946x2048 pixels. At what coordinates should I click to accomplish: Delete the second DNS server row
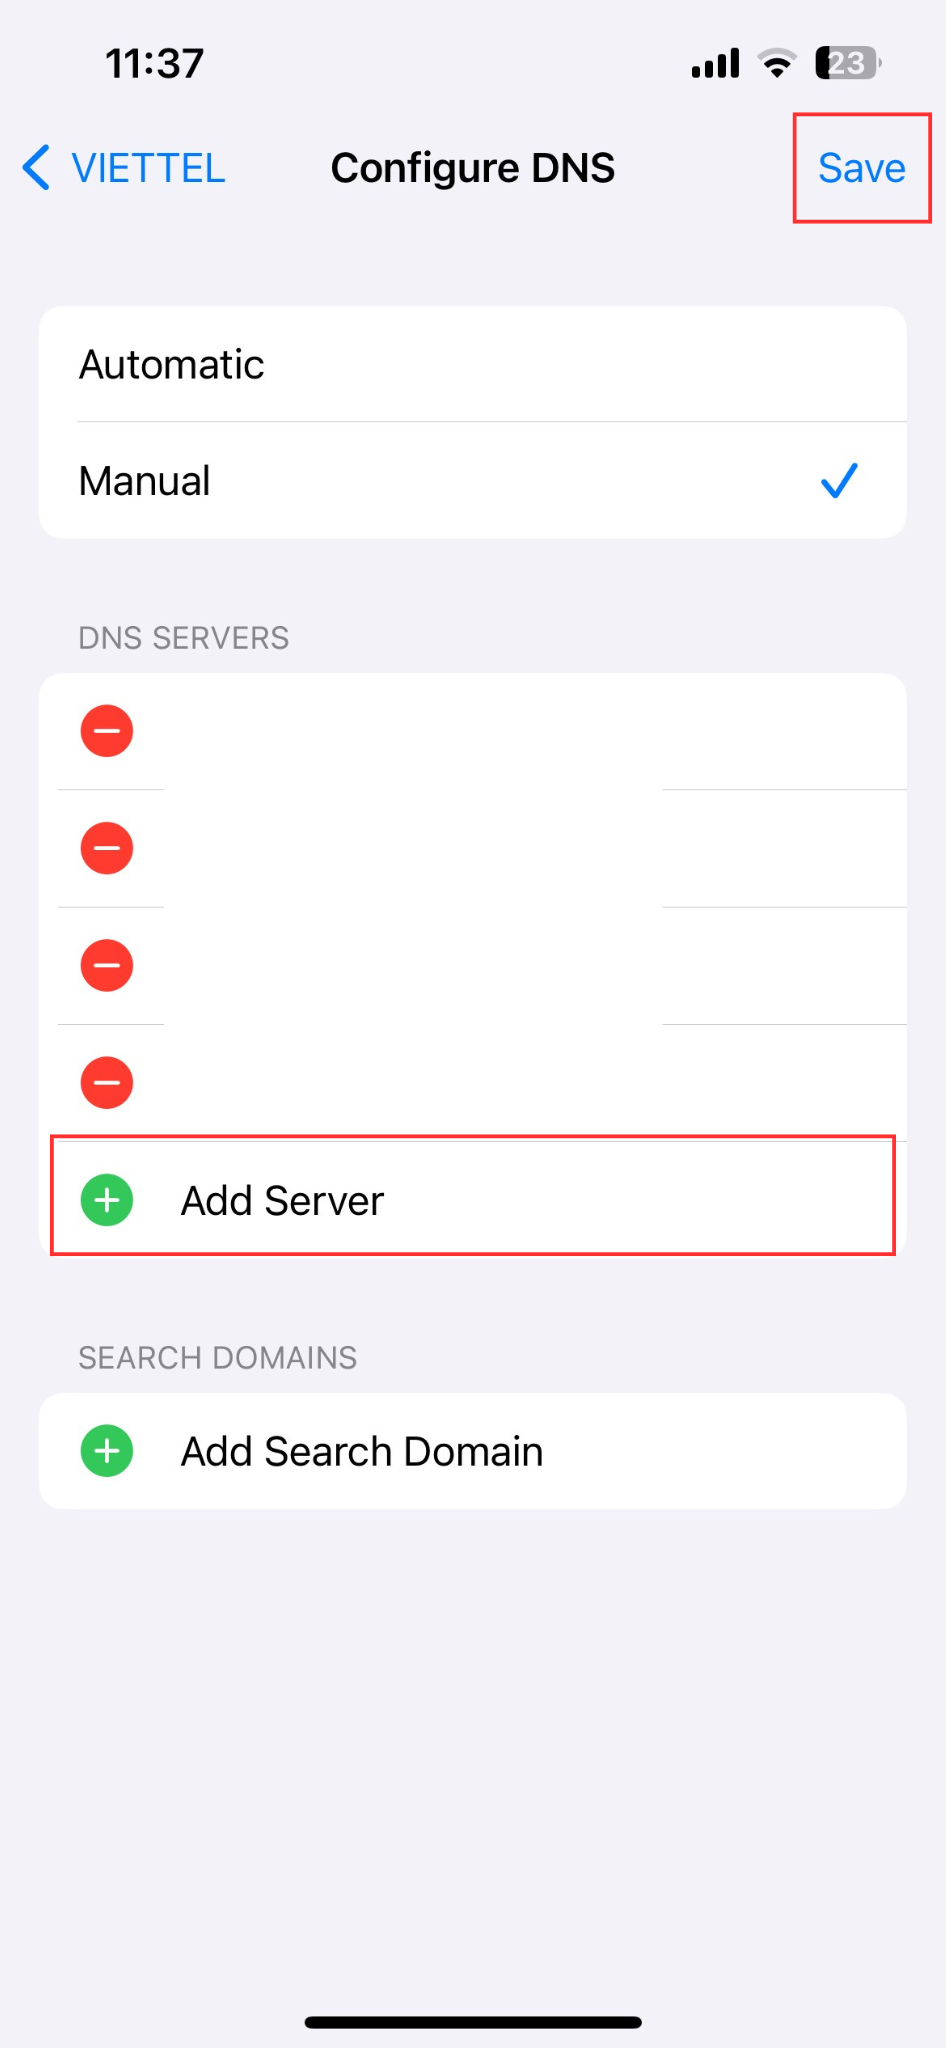(107, 848)
